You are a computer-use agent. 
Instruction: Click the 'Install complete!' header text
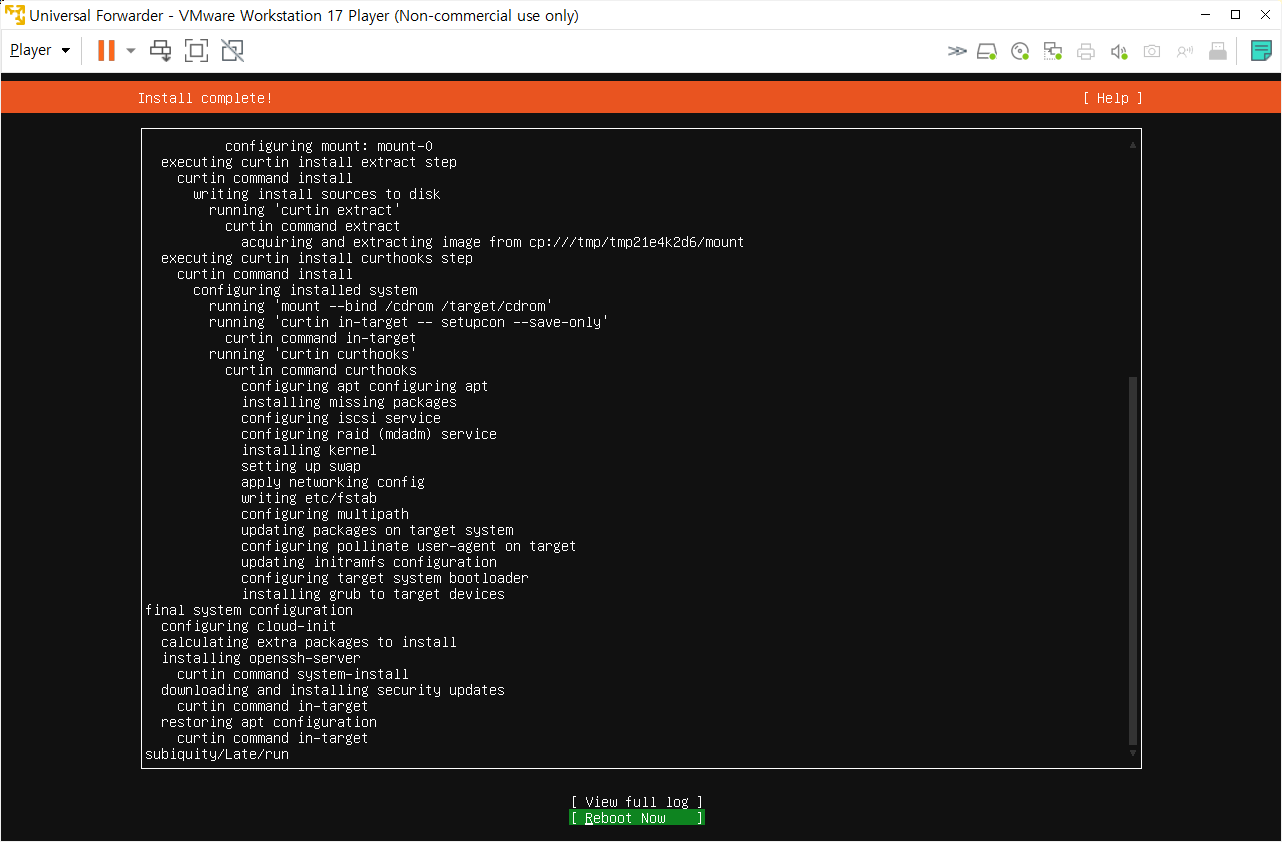pyautogui.click(x=205, y=98)
